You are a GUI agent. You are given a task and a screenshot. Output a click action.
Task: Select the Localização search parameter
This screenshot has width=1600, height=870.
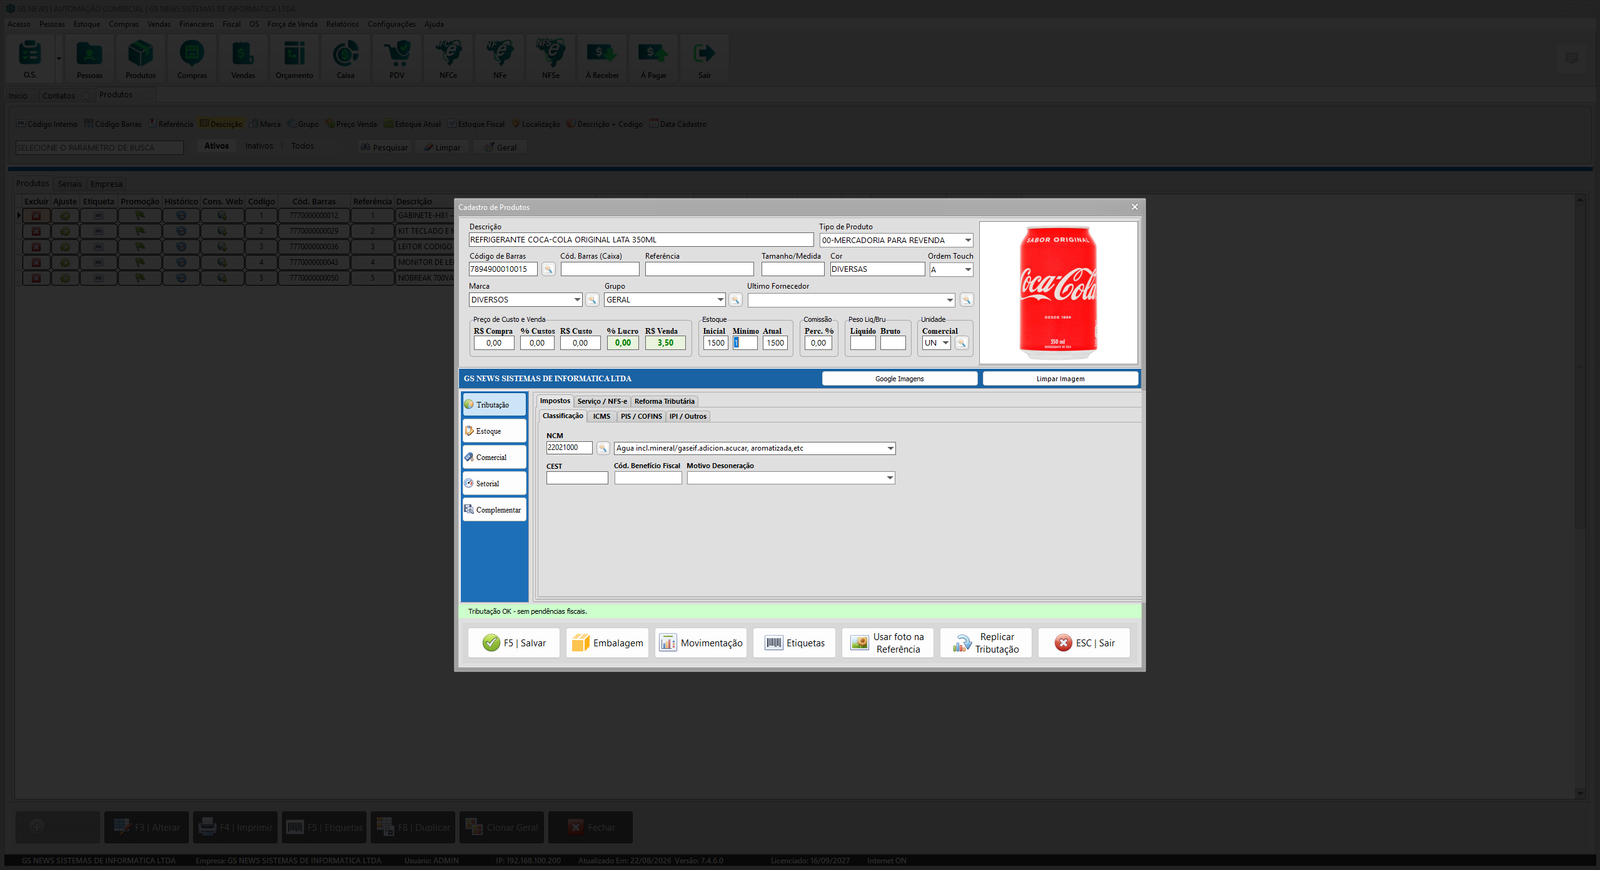pyautogui.click(x=536, y=124)
